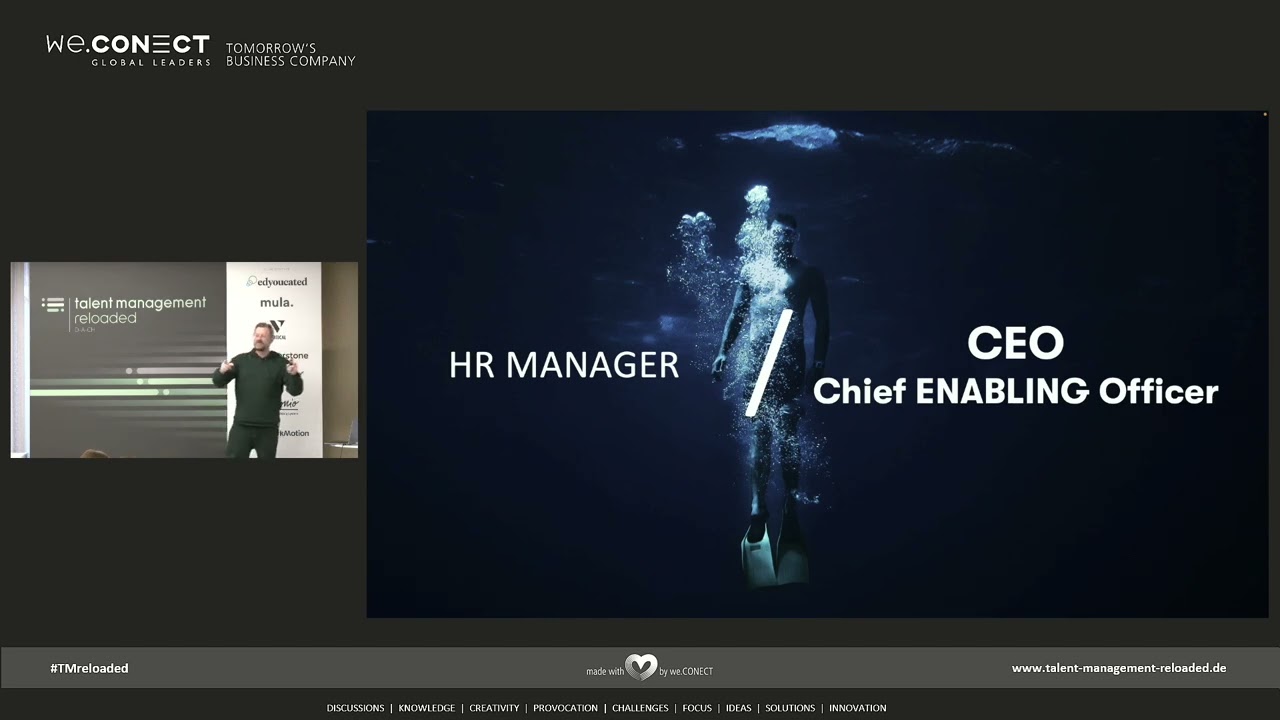Click the mula. sponsor logo
The height and width of the screenshot is (720, 1280).
pyautogui.click(x=276, y=302)
